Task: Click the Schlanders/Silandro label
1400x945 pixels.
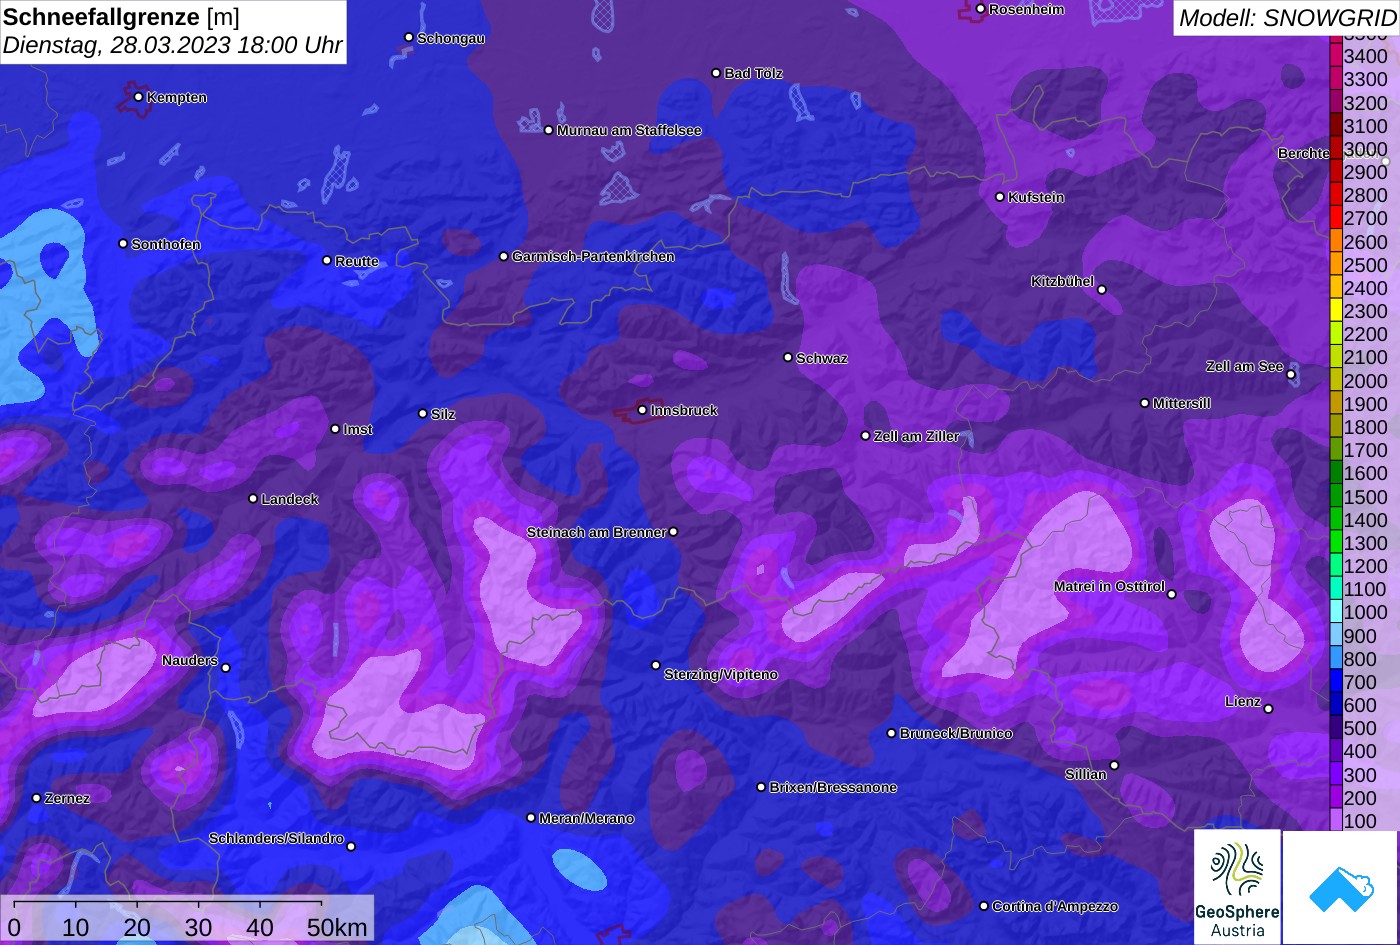Action: [276, 838]
